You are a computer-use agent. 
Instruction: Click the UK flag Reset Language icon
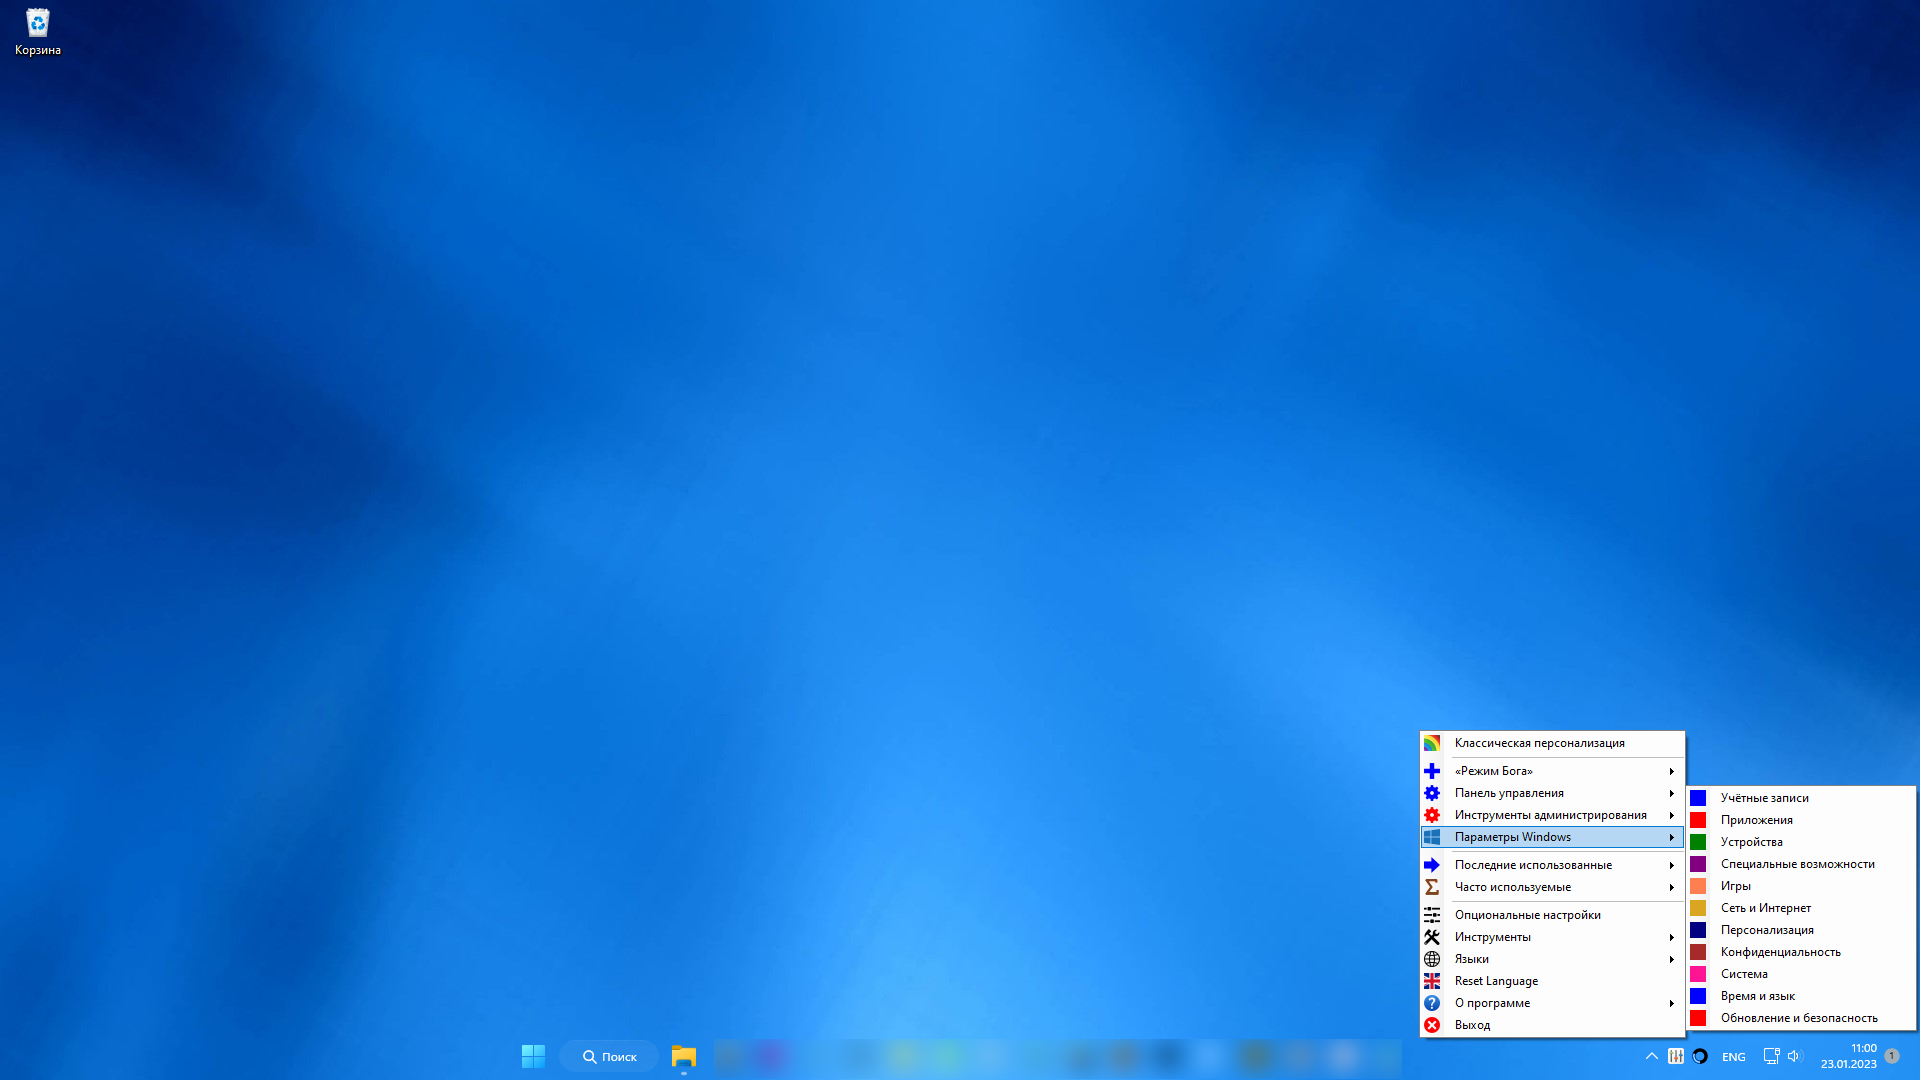[x=1432, y=981]
